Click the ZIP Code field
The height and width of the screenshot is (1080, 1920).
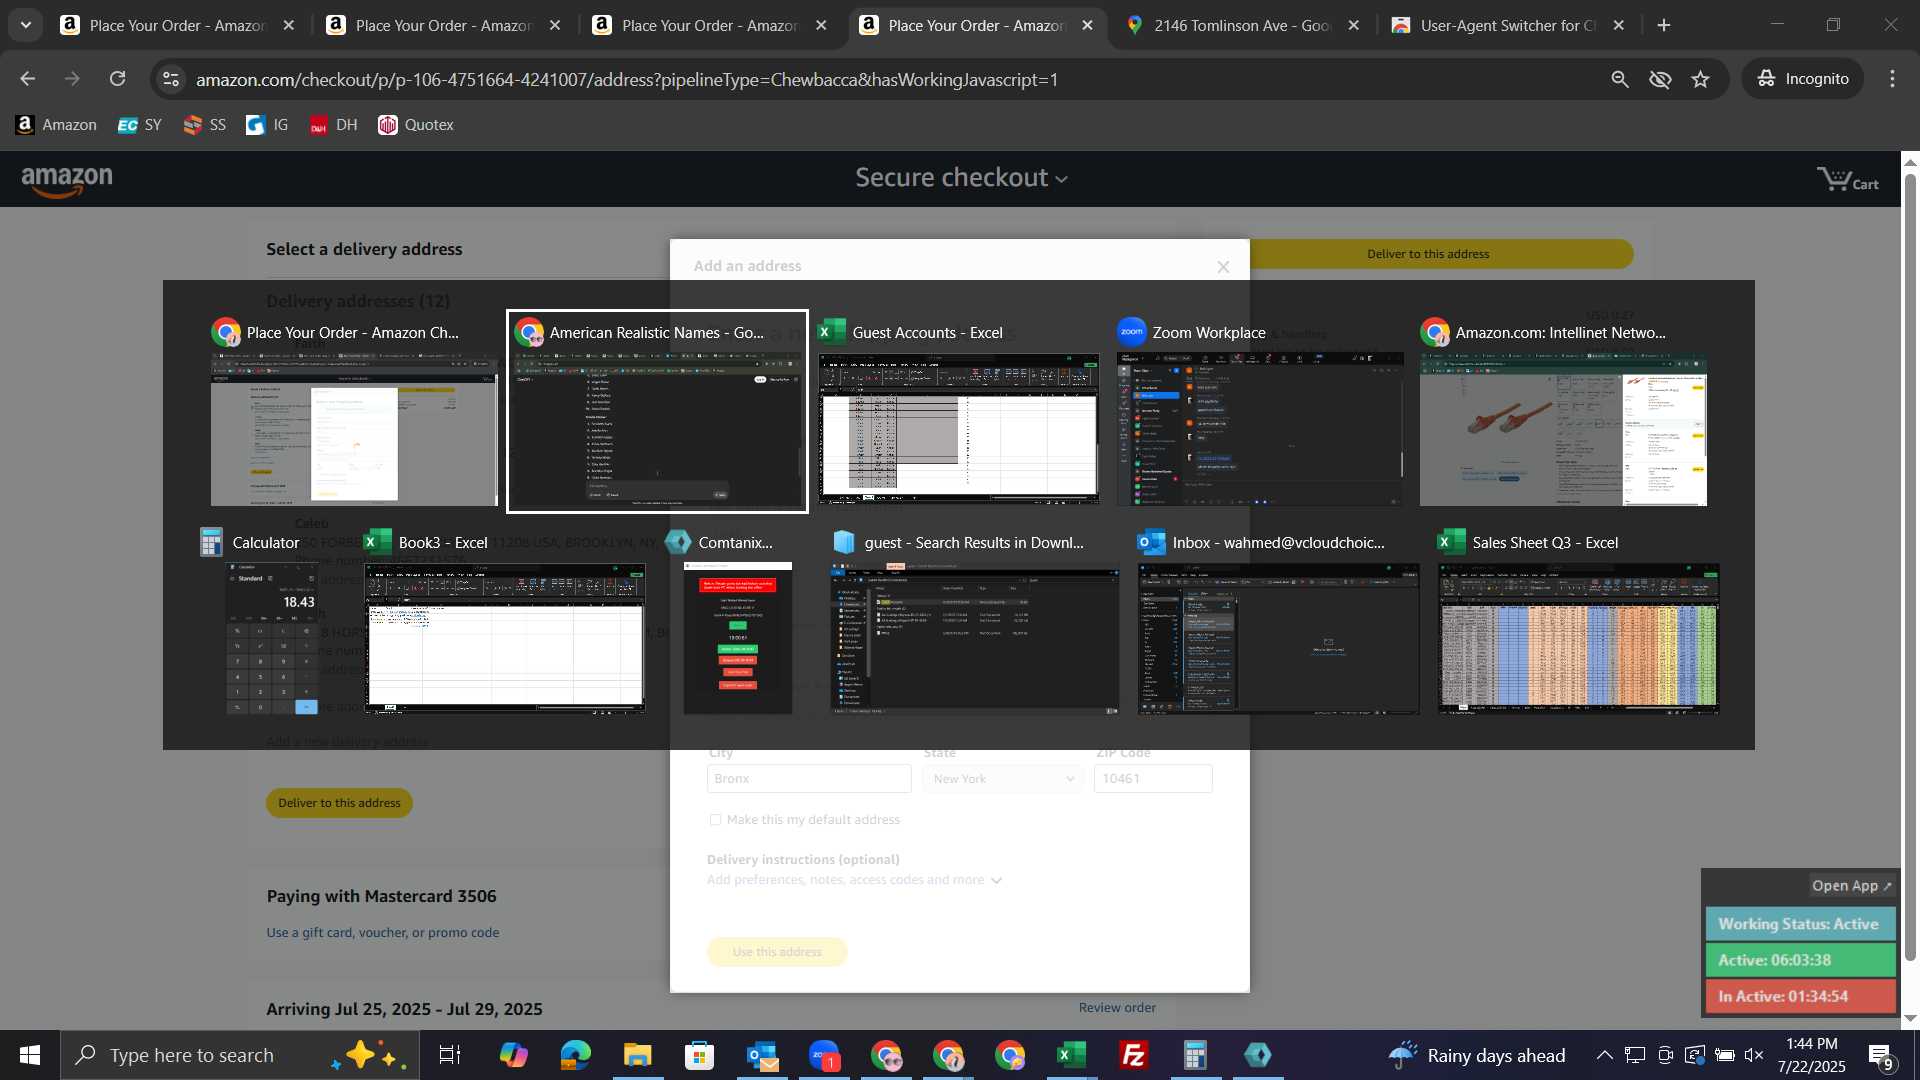coord(1153,779)
